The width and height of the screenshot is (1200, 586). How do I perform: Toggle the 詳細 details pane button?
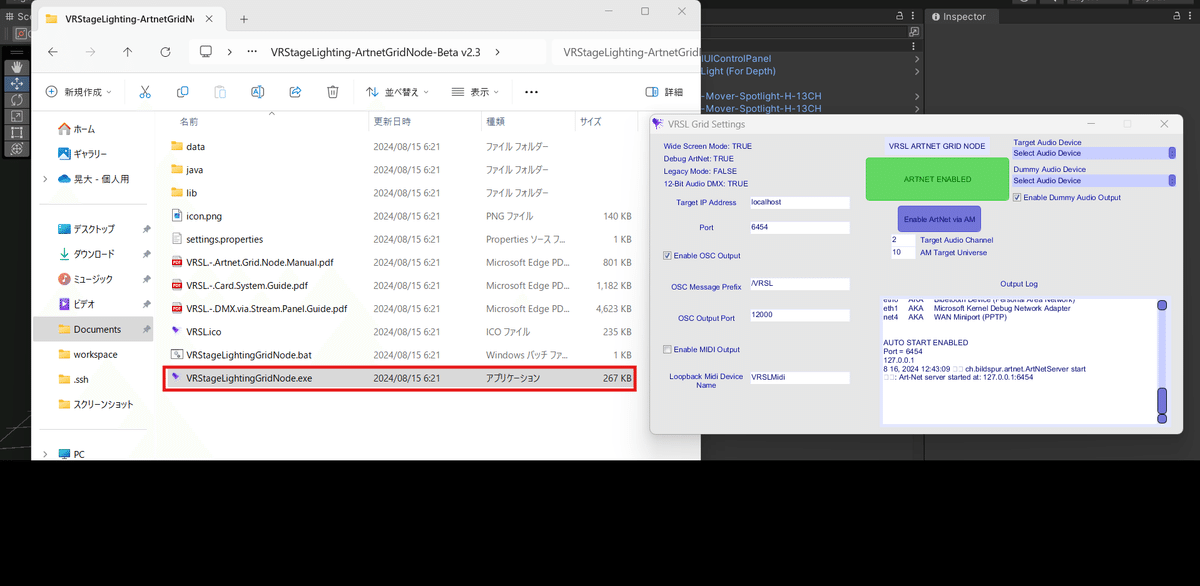[x=665, y=92]
